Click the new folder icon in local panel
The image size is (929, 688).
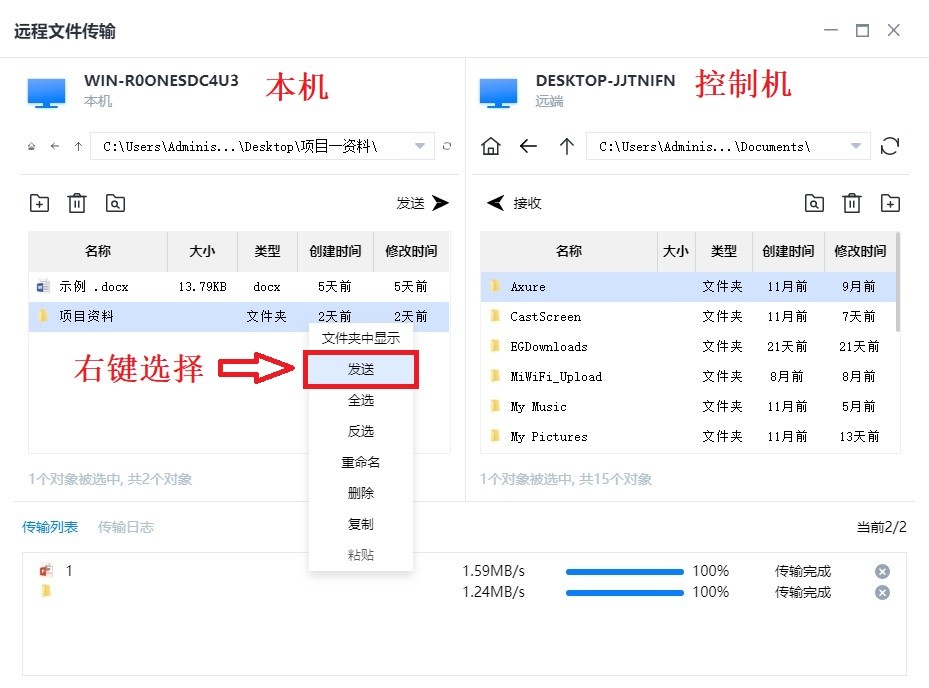(39, 203)
